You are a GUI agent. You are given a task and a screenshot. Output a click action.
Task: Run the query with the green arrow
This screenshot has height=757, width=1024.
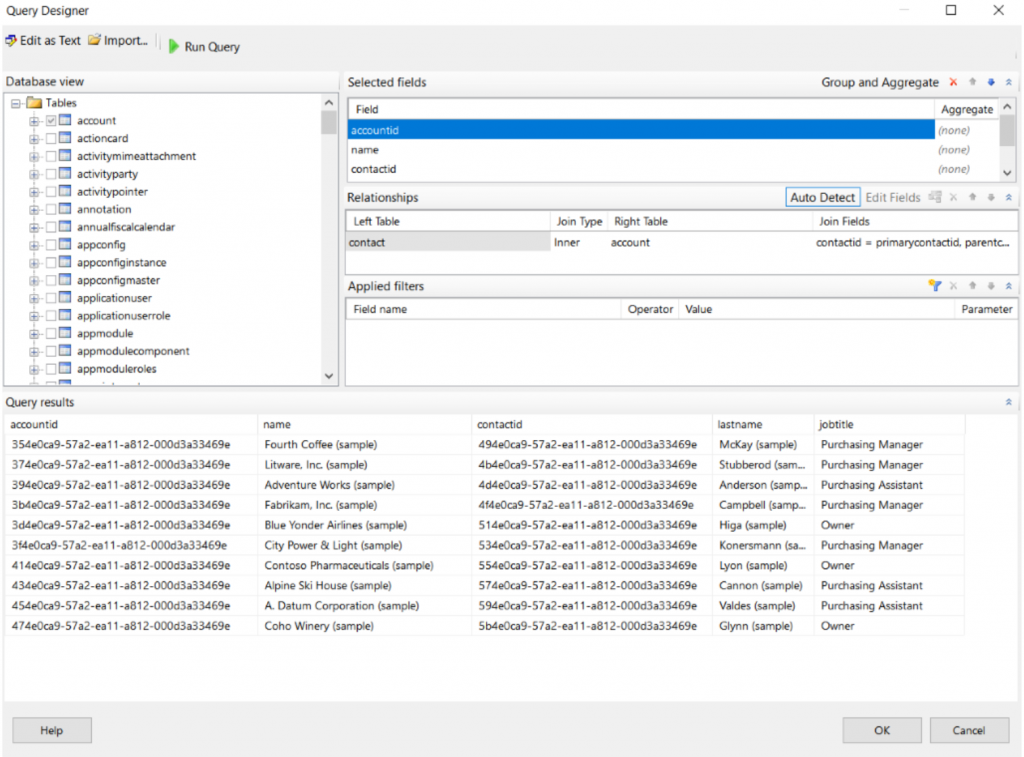pyautogui.click(x=204, y=46)
